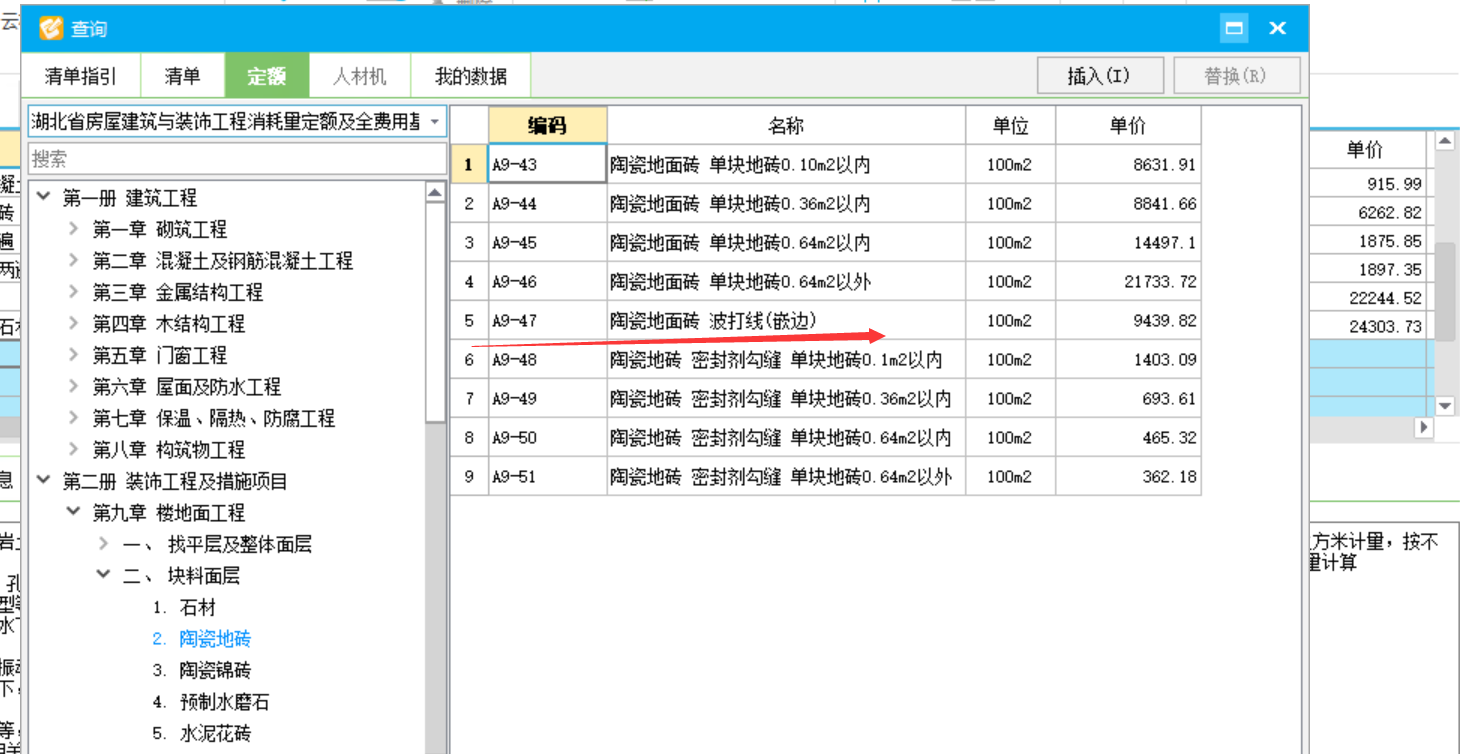Select row number 5 header
The height and width of the screenshot is (754, 1460).
click(x=469, y=321)
